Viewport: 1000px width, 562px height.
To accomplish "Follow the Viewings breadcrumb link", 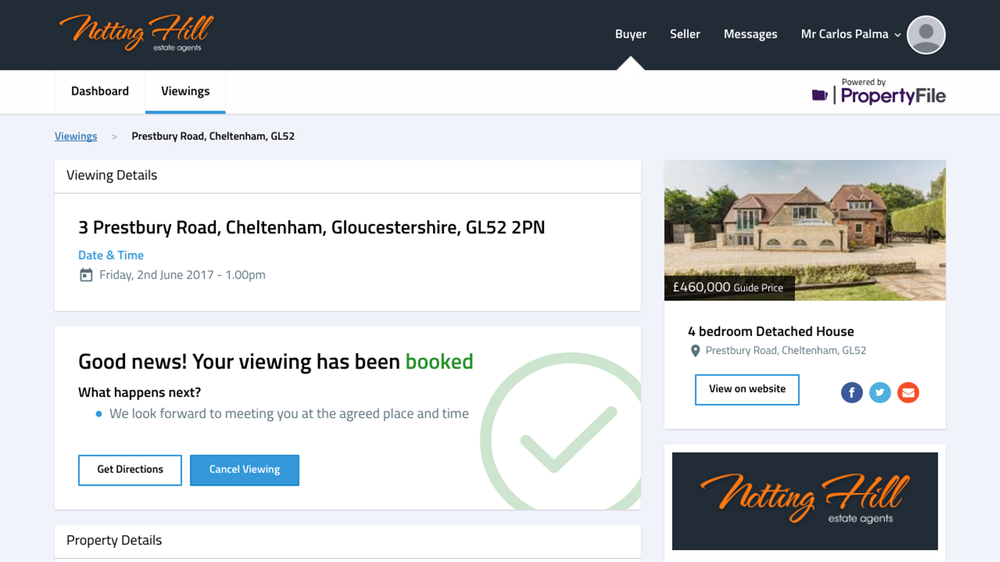I will tap(76, 136).
